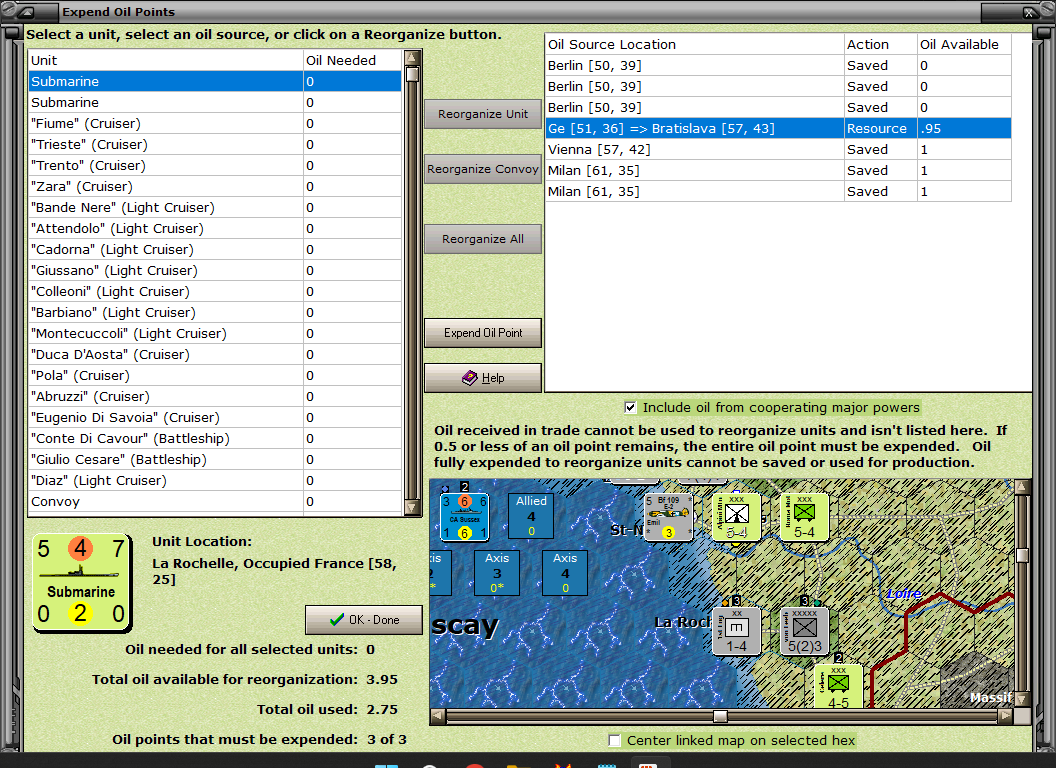Select Ge => Bratislava oil source row
This screenshot has height=768, width=1056.
click(779, 128)
